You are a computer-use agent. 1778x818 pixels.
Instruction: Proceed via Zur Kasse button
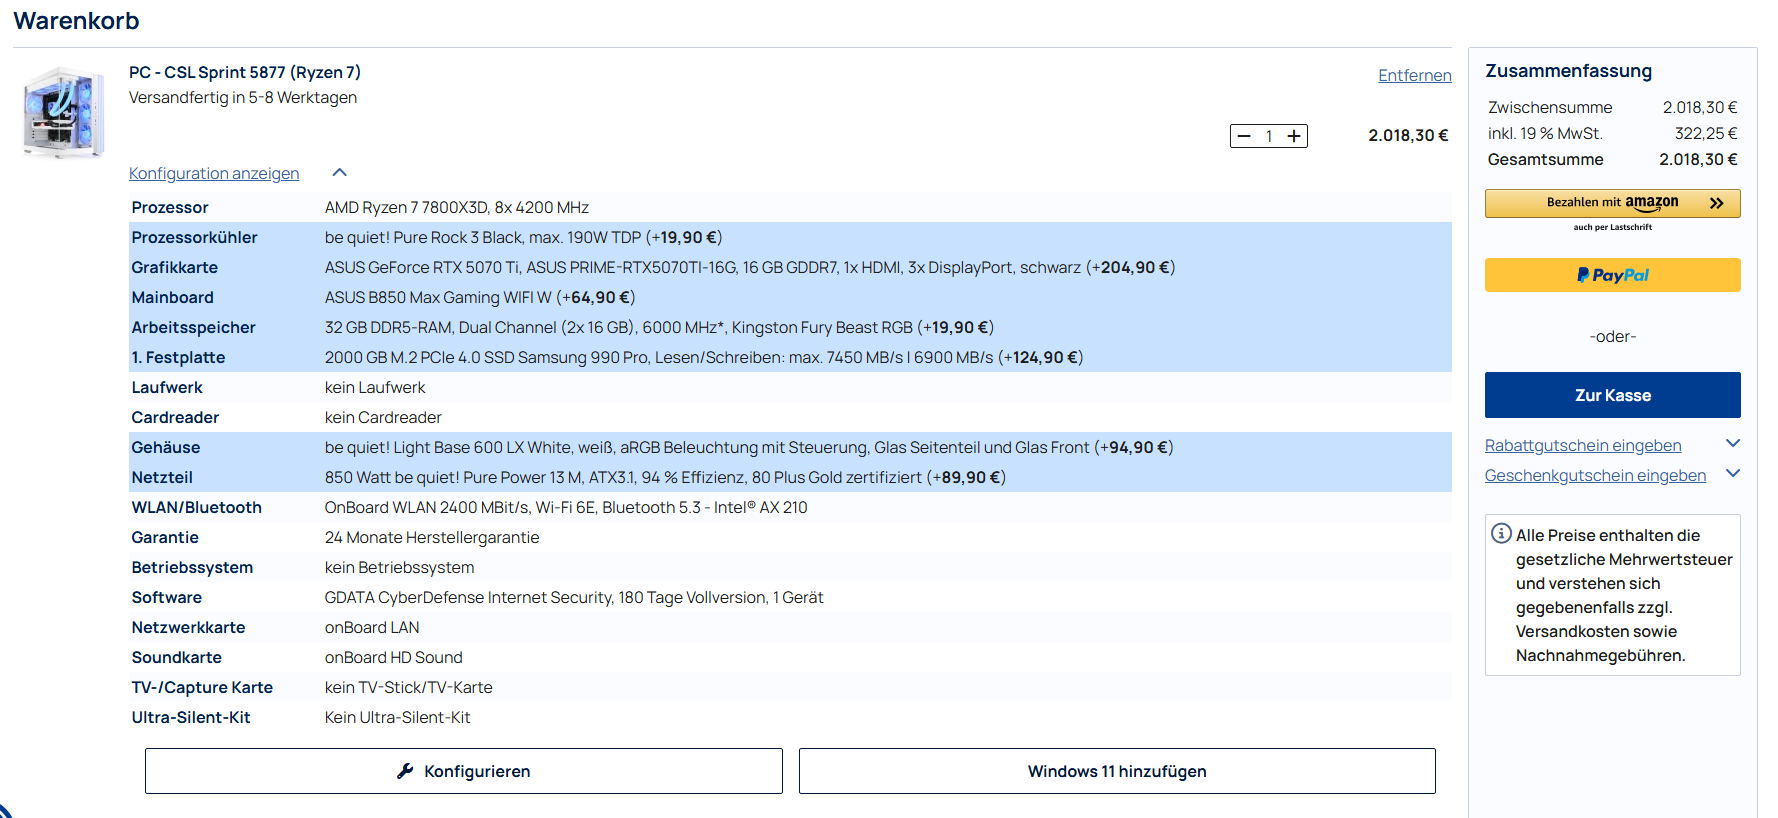click(1612, 395)
